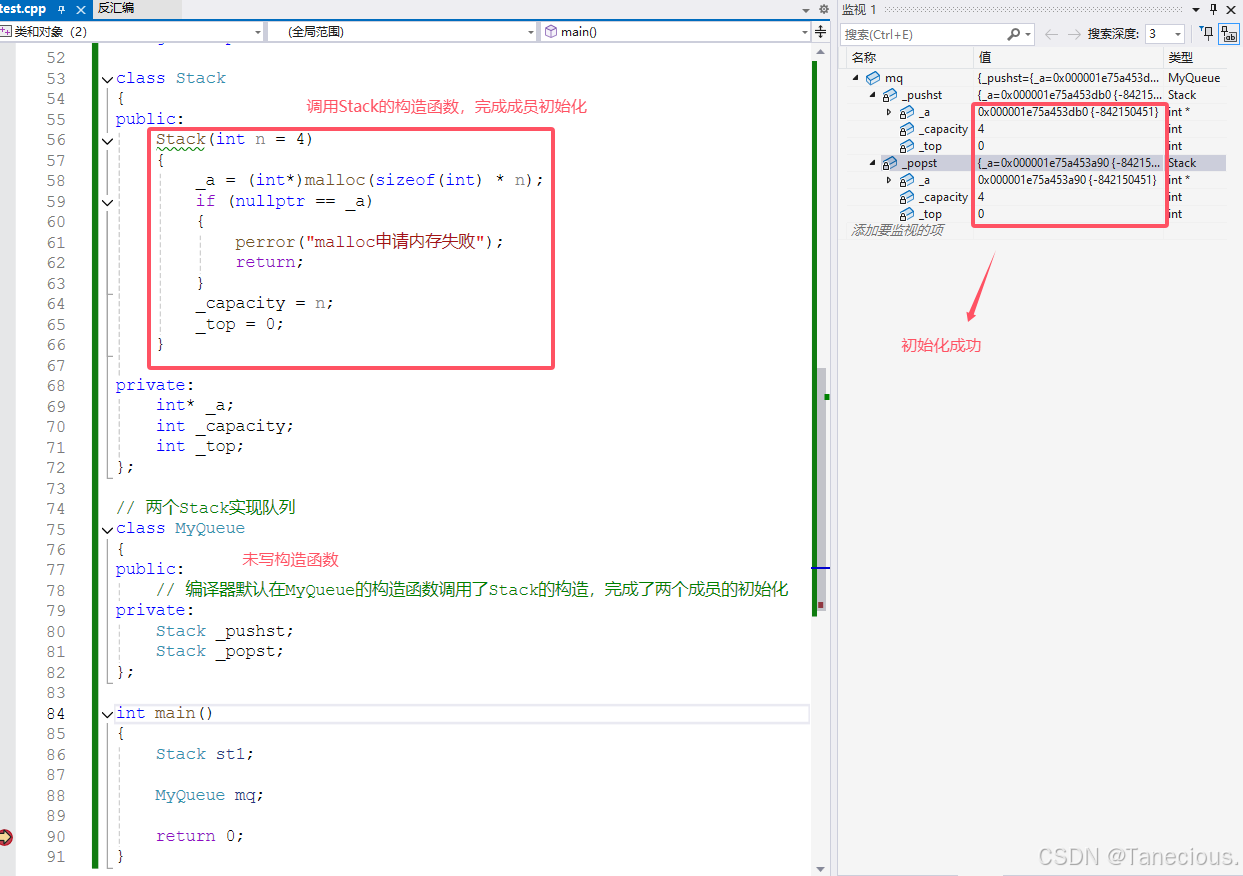The width and height of the screenshot is (1243, 876).
Task: Click the _pushst member icon in Watch
Action: click(x=889, y=95)
